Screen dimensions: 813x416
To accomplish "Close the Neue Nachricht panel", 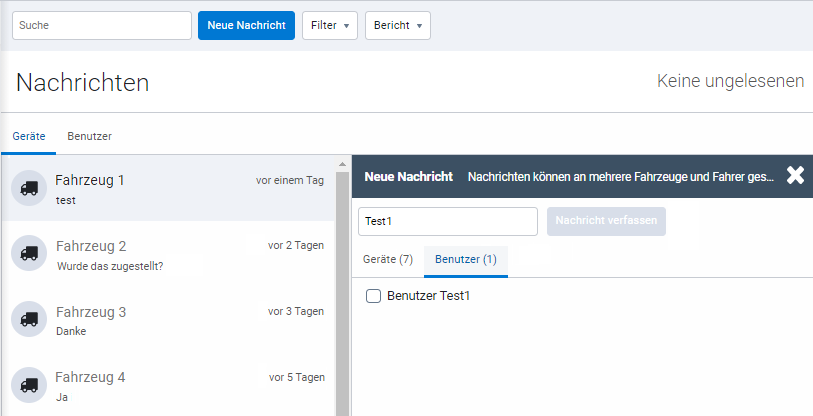I will (x=795, y=176).
